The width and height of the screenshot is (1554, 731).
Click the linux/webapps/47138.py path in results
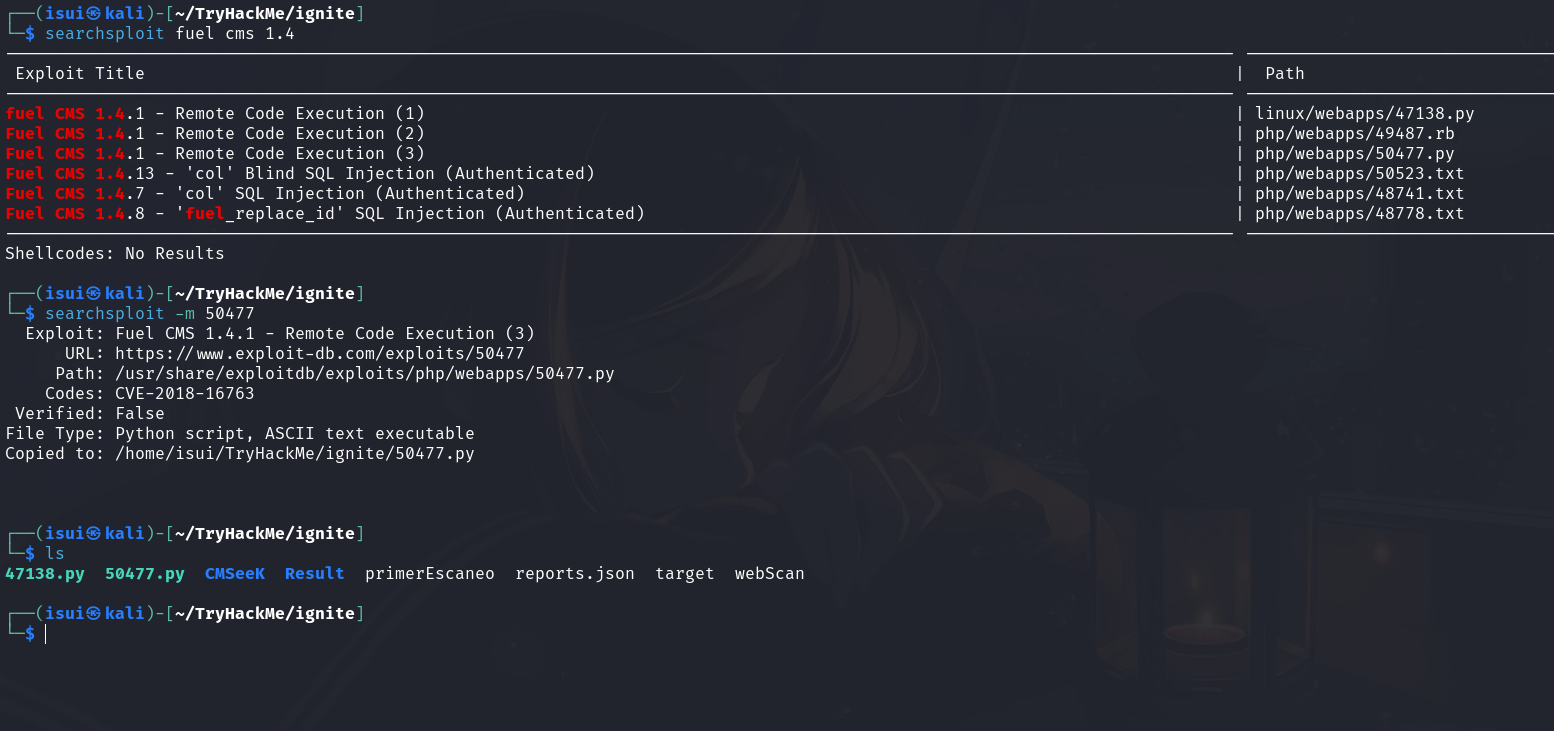1365,113
